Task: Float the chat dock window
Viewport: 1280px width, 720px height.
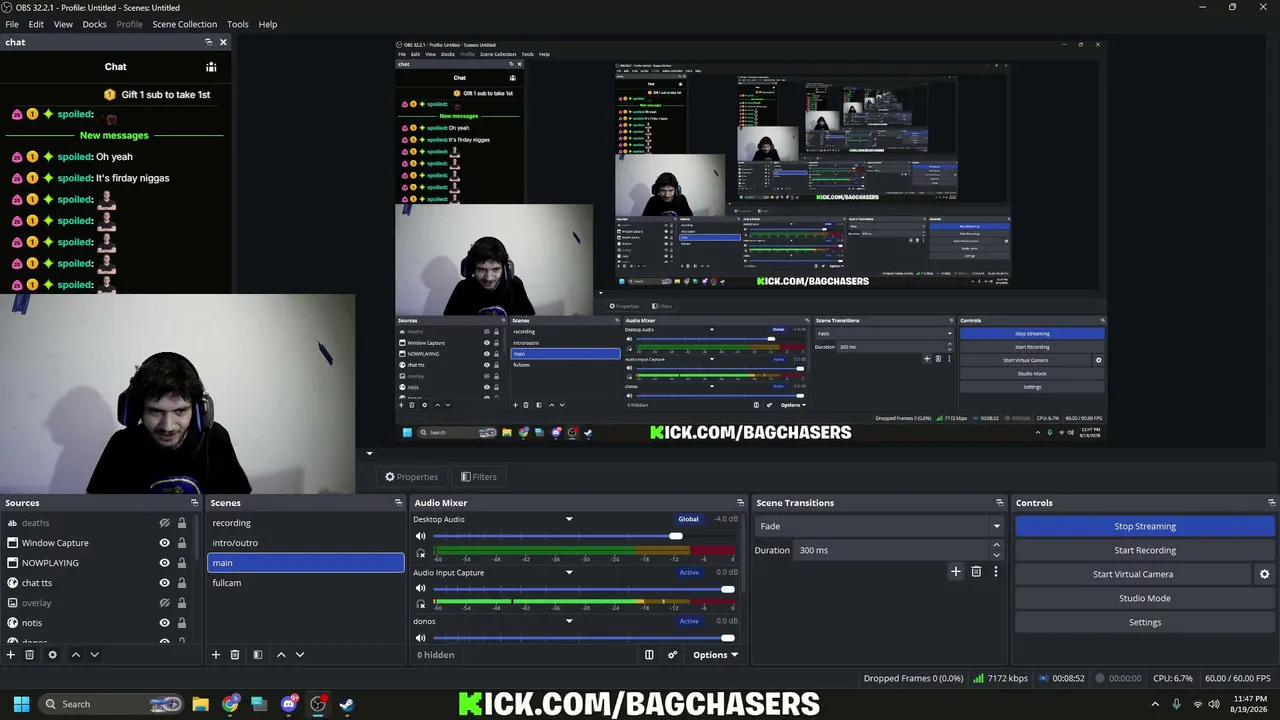Action: (208, 42)
